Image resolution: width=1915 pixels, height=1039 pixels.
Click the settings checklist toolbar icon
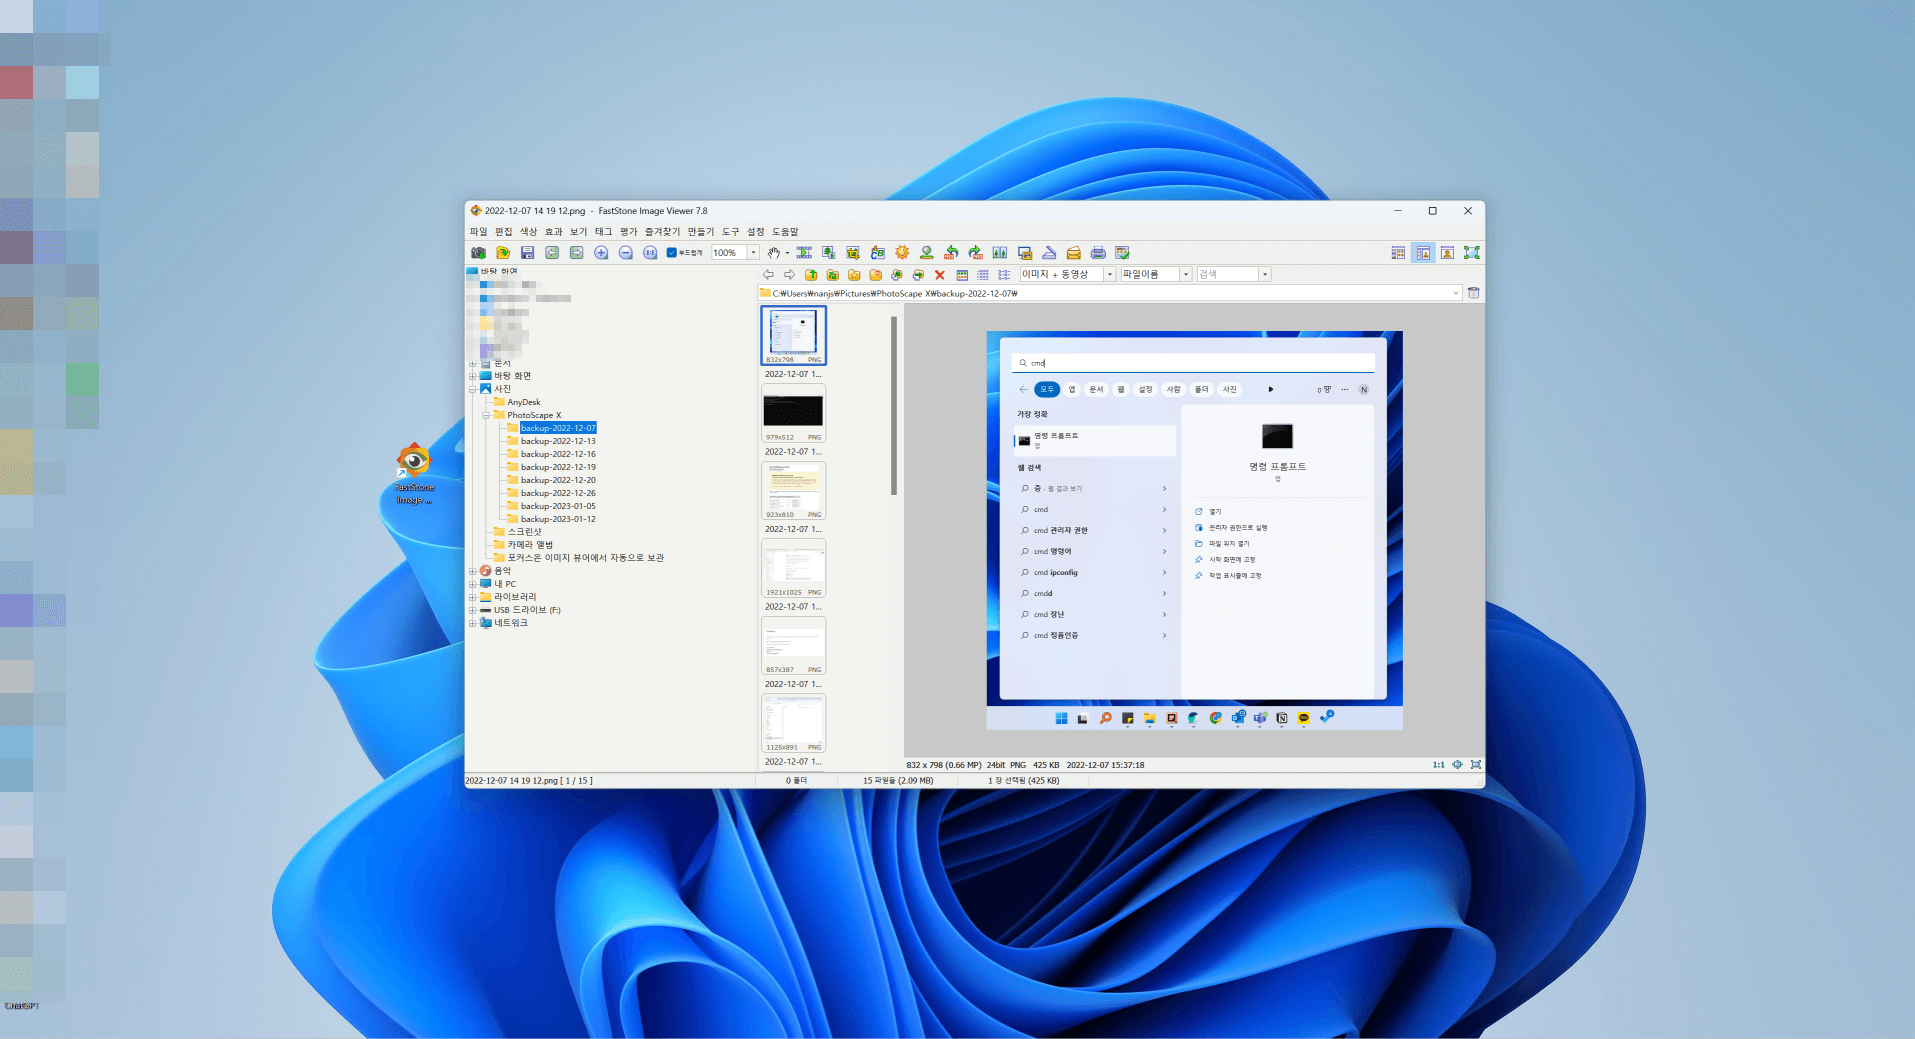click(1122, 253)
